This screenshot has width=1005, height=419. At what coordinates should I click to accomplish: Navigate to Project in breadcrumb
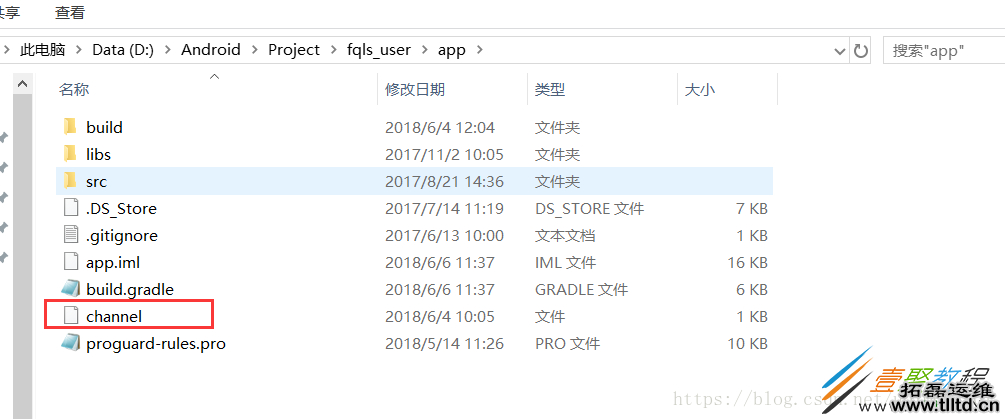point(294,50)
